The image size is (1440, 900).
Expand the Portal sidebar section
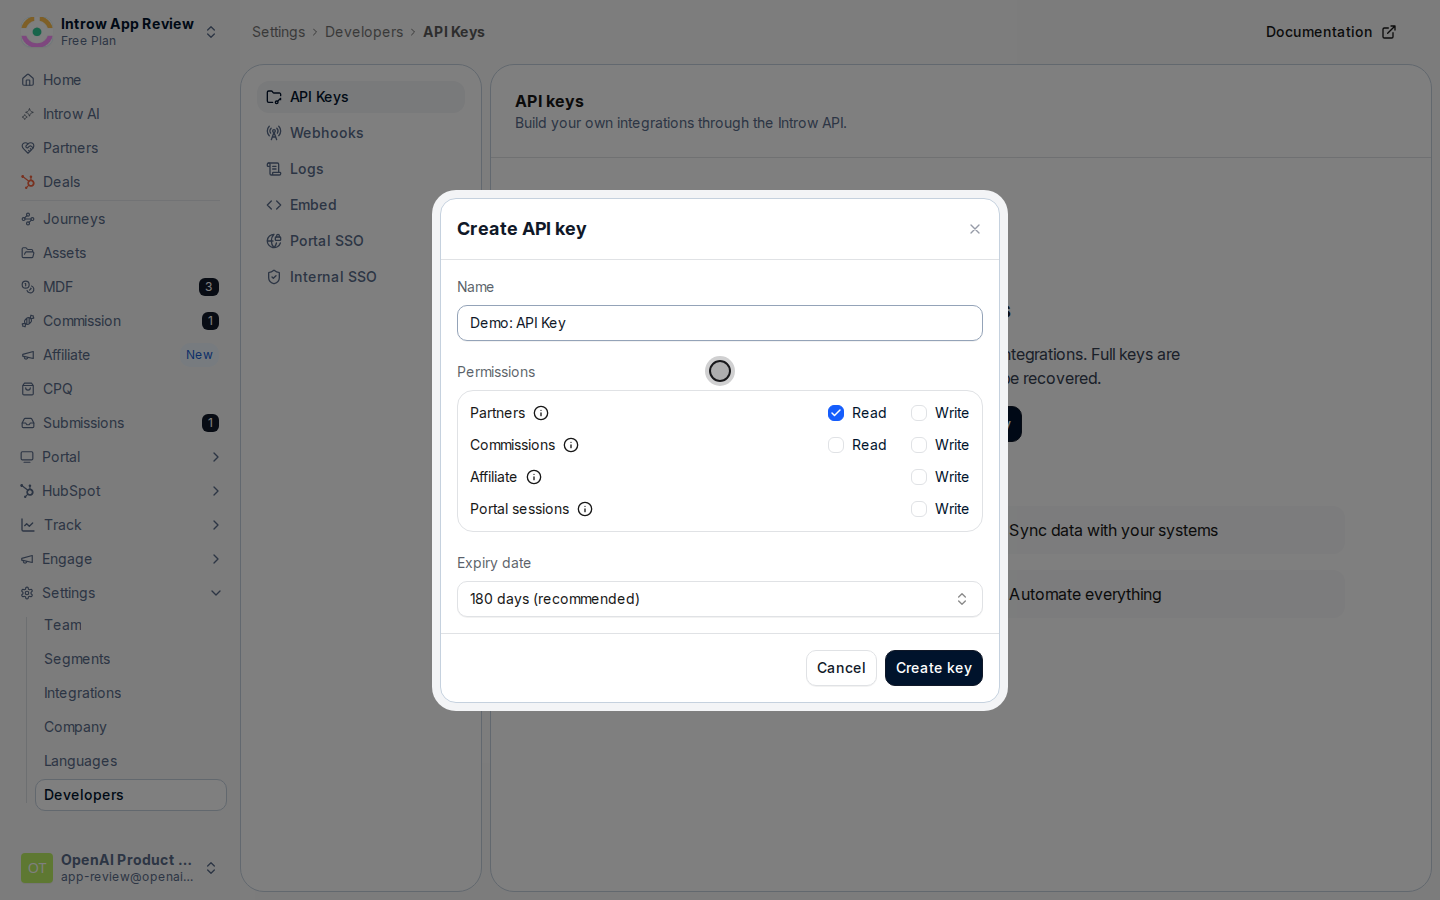(x=216, y=457)
